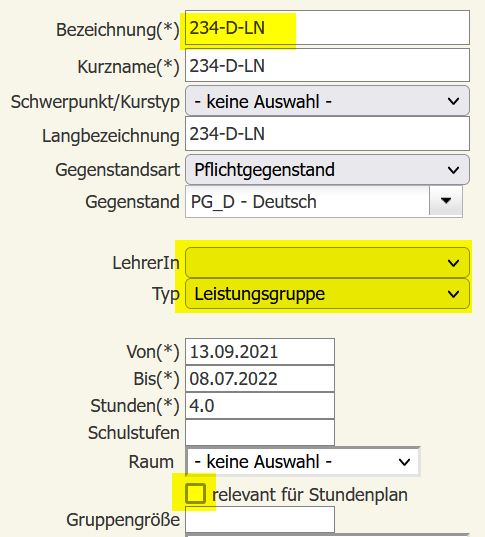Click the Gegenstand combo box arrow button
Viewport: 485px width, 537px height.
446,201
